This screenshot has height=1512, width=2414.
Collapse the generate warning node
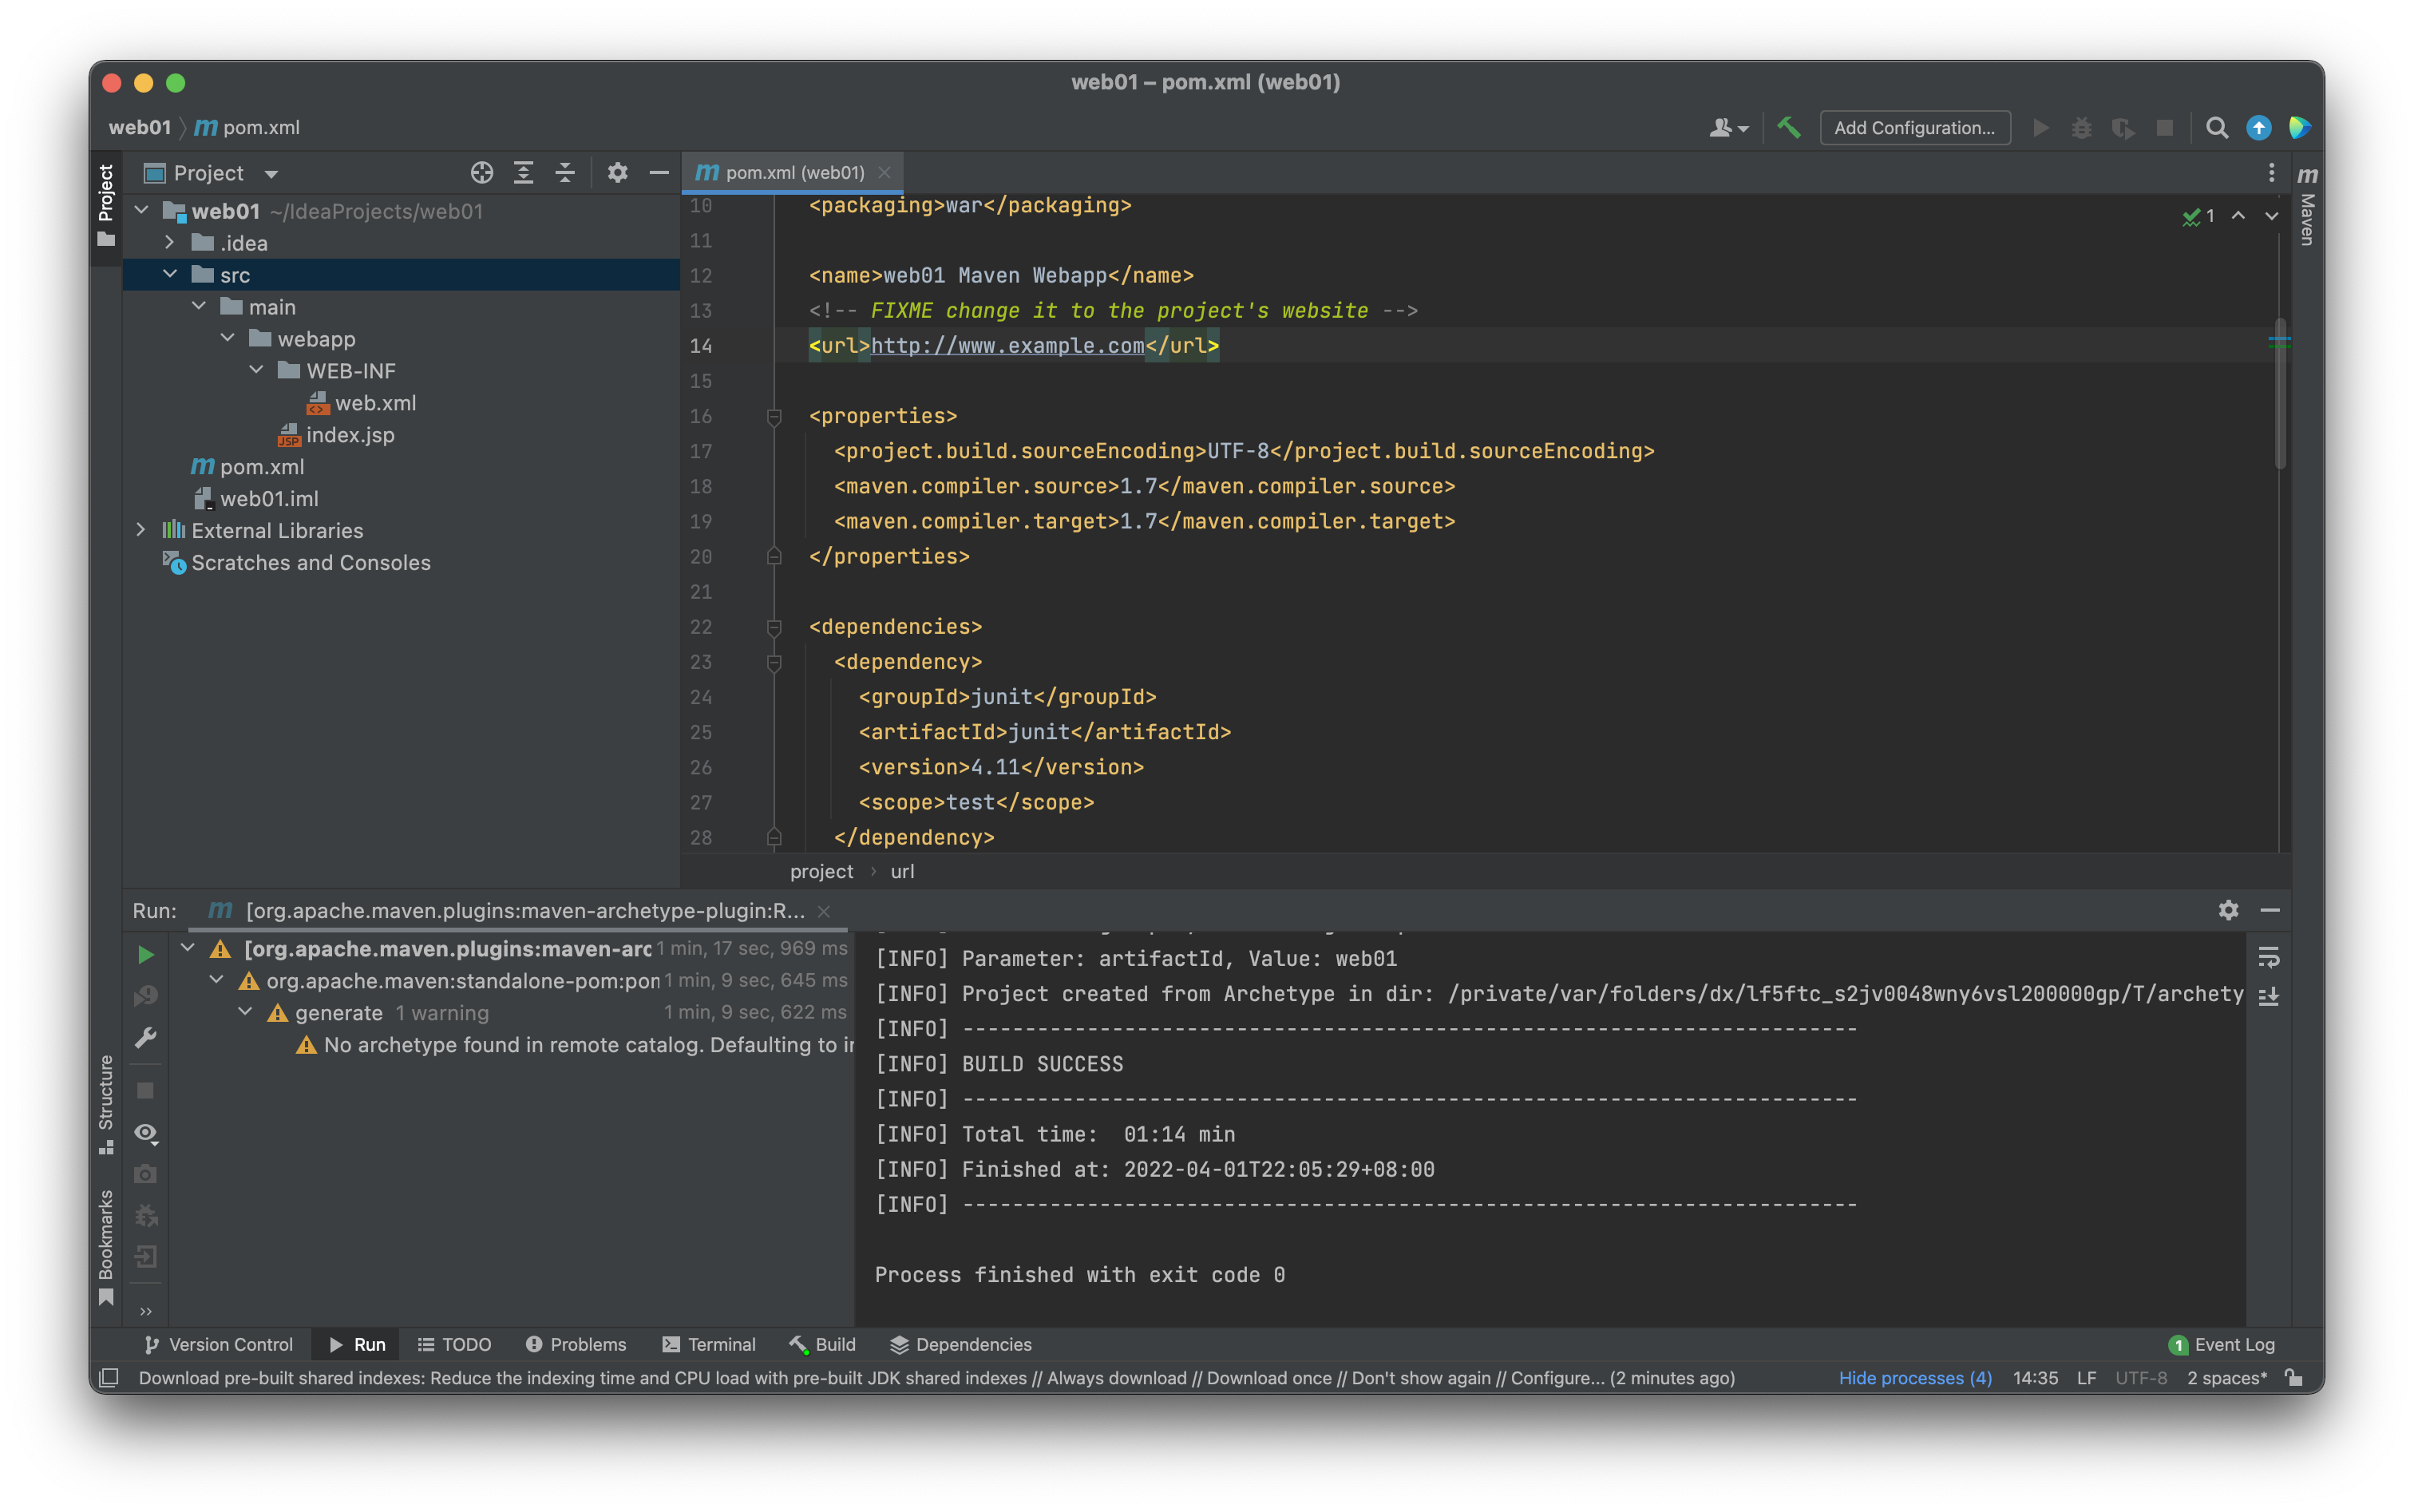click(x=245, y=1012)
